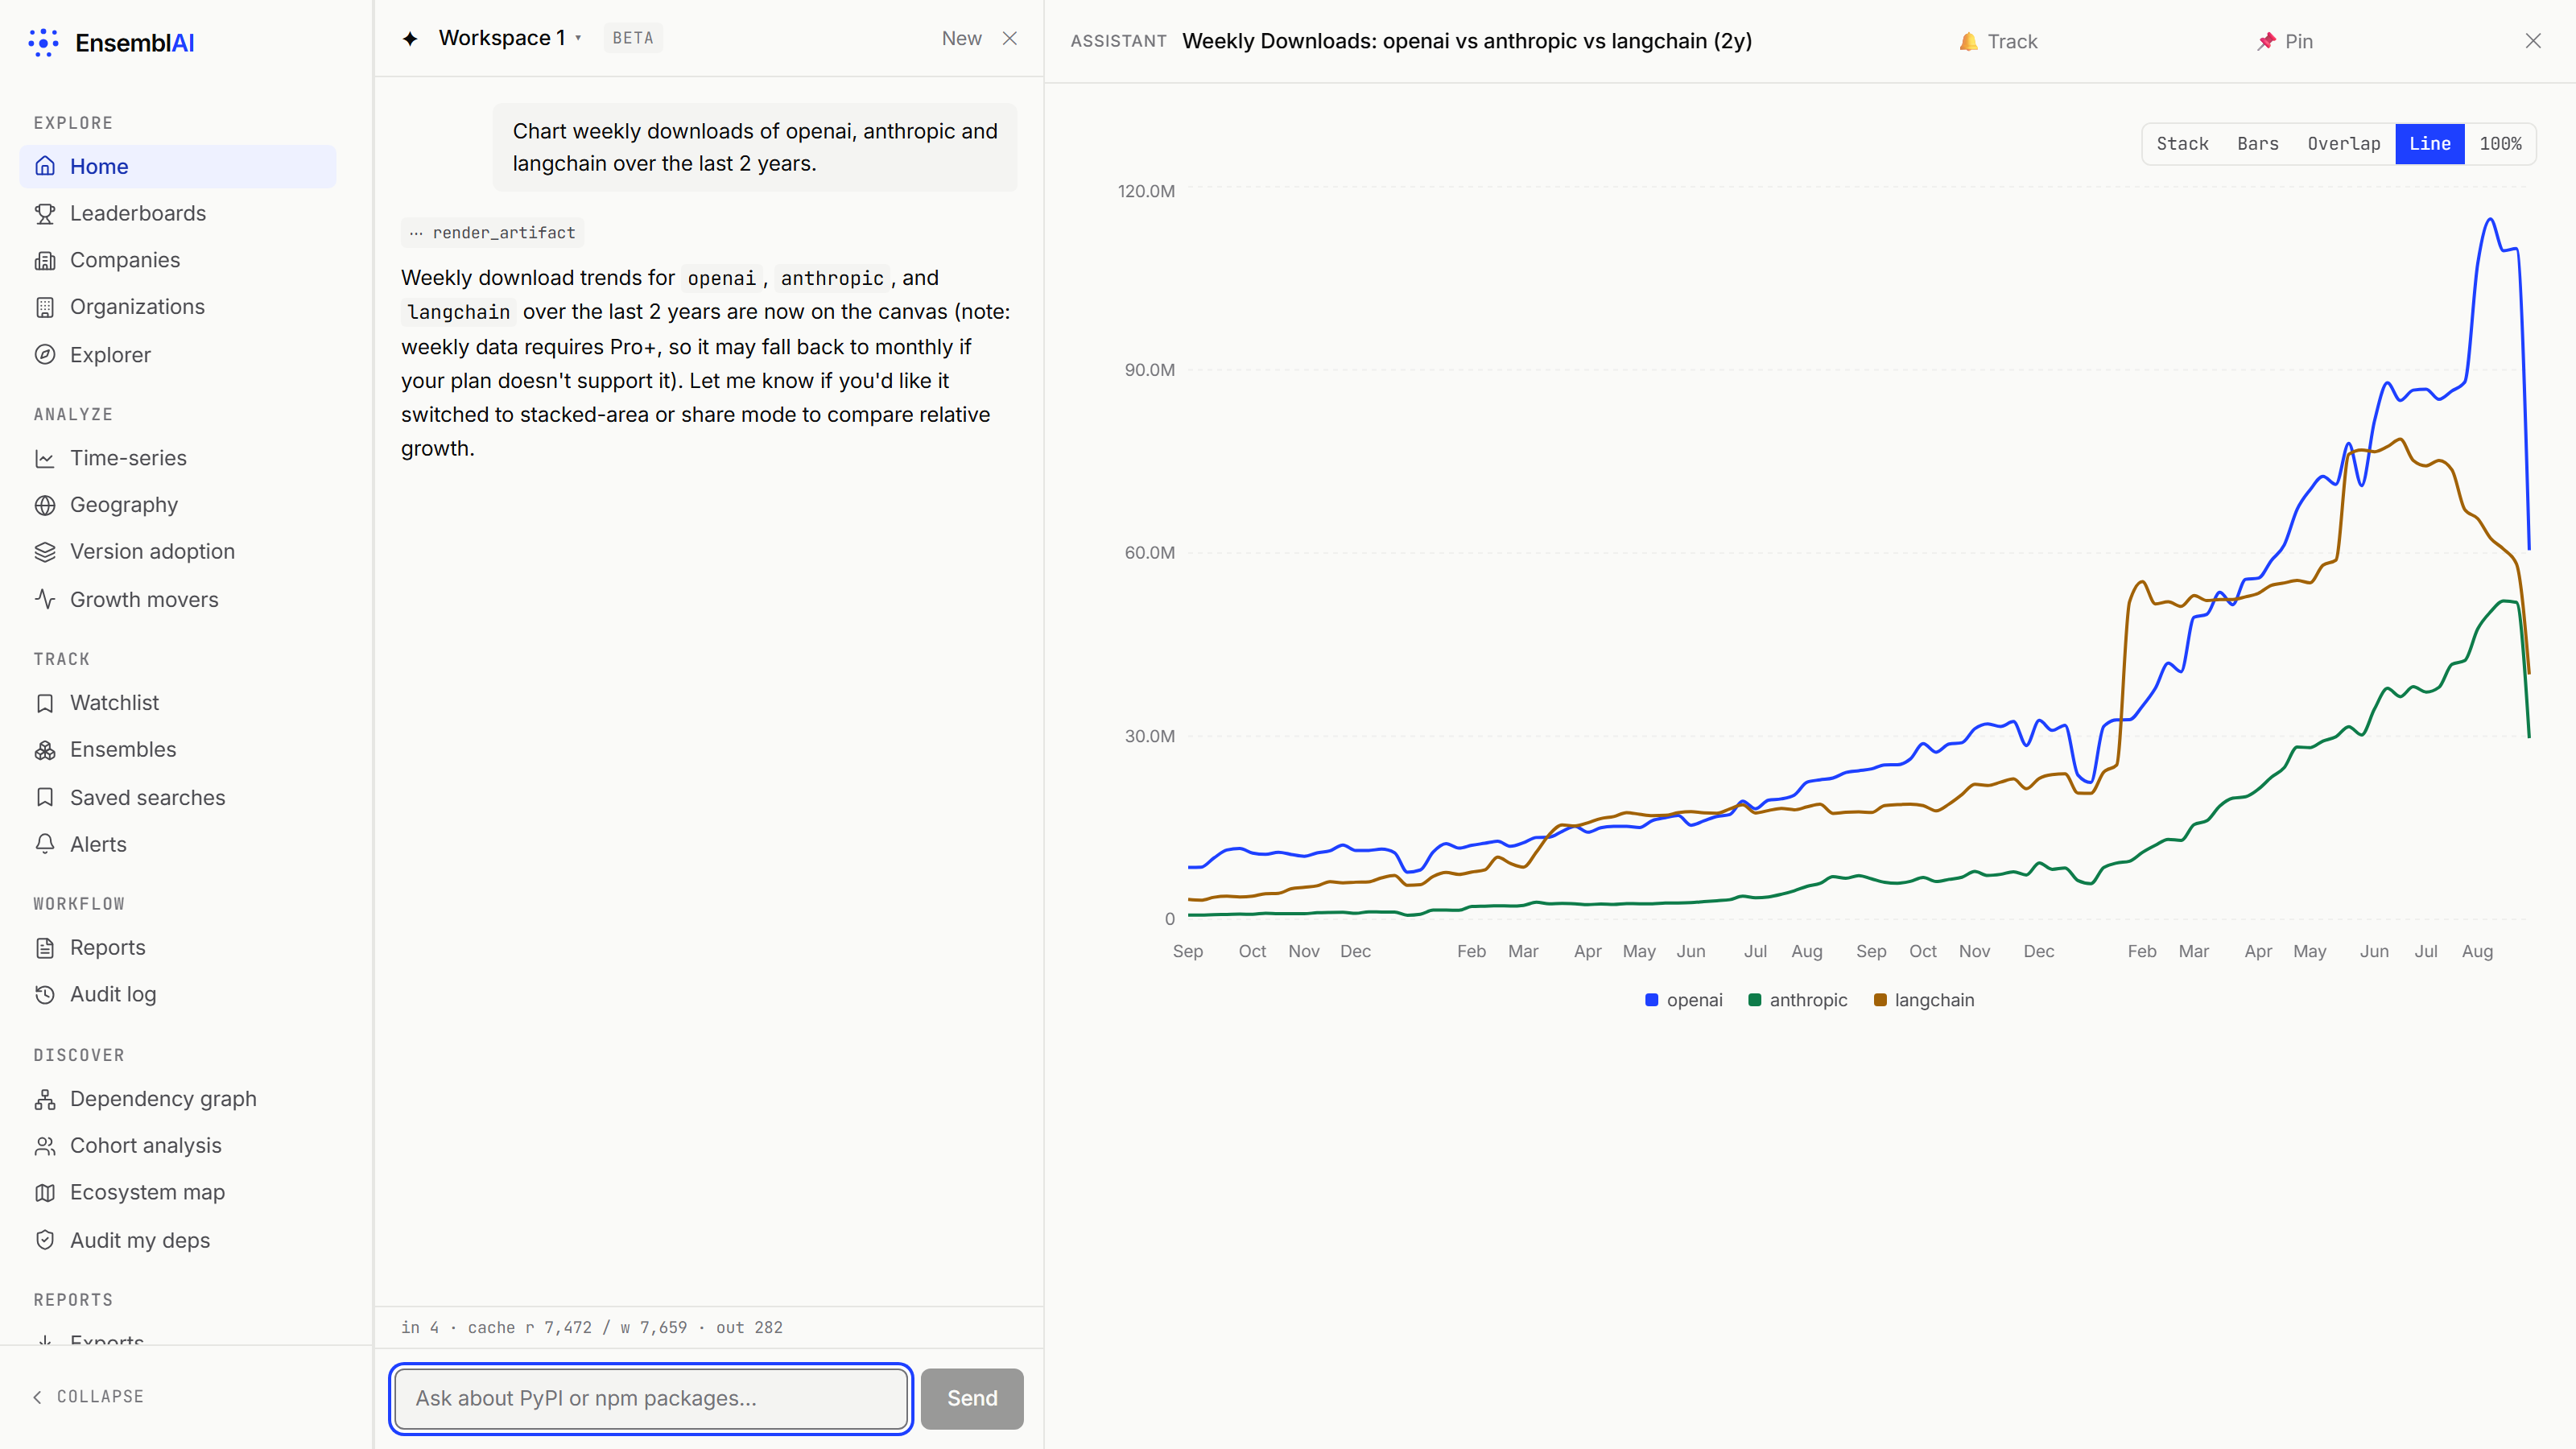The width and height of the screenshot is (2576, 1449).
Task: Open Reports via the document icon
Action: tap(45, 948)
